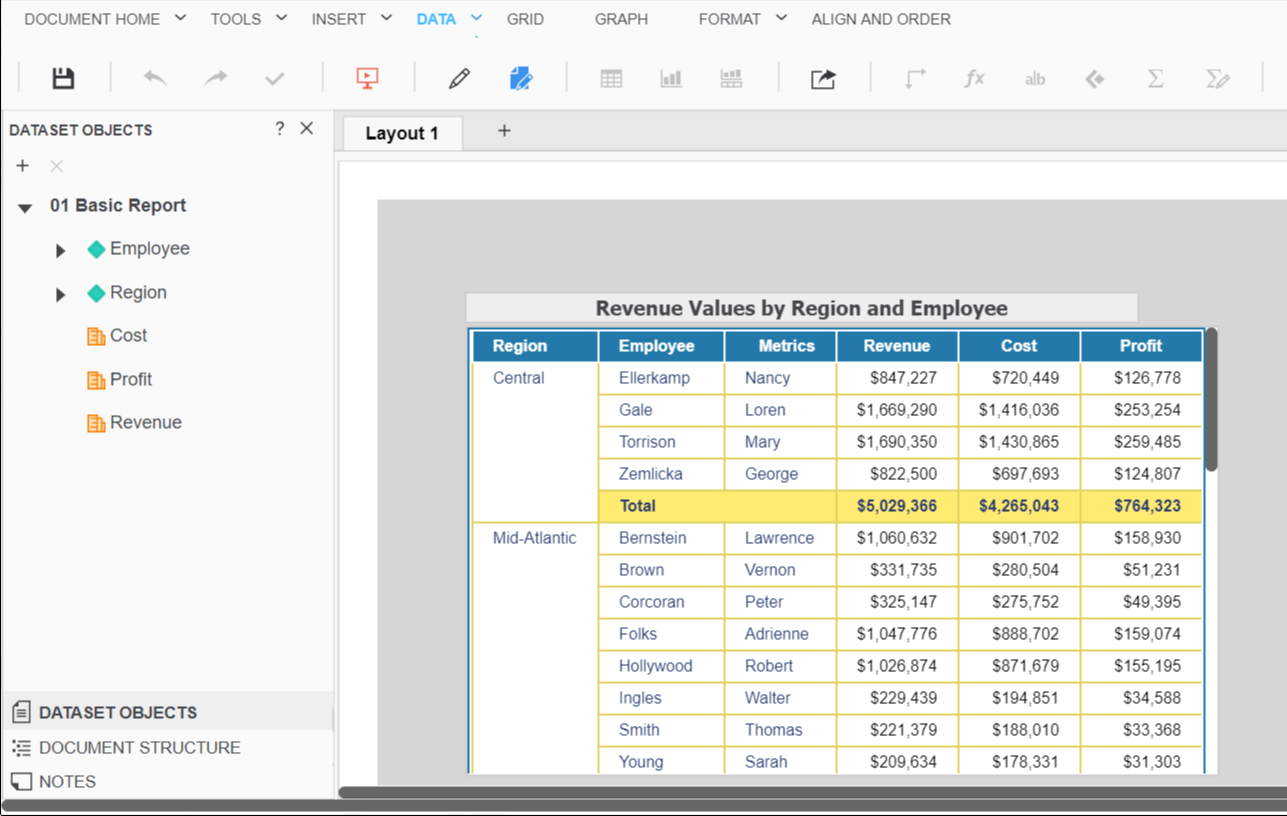Click the Sigma totals icon

(x=1155, y=78)
